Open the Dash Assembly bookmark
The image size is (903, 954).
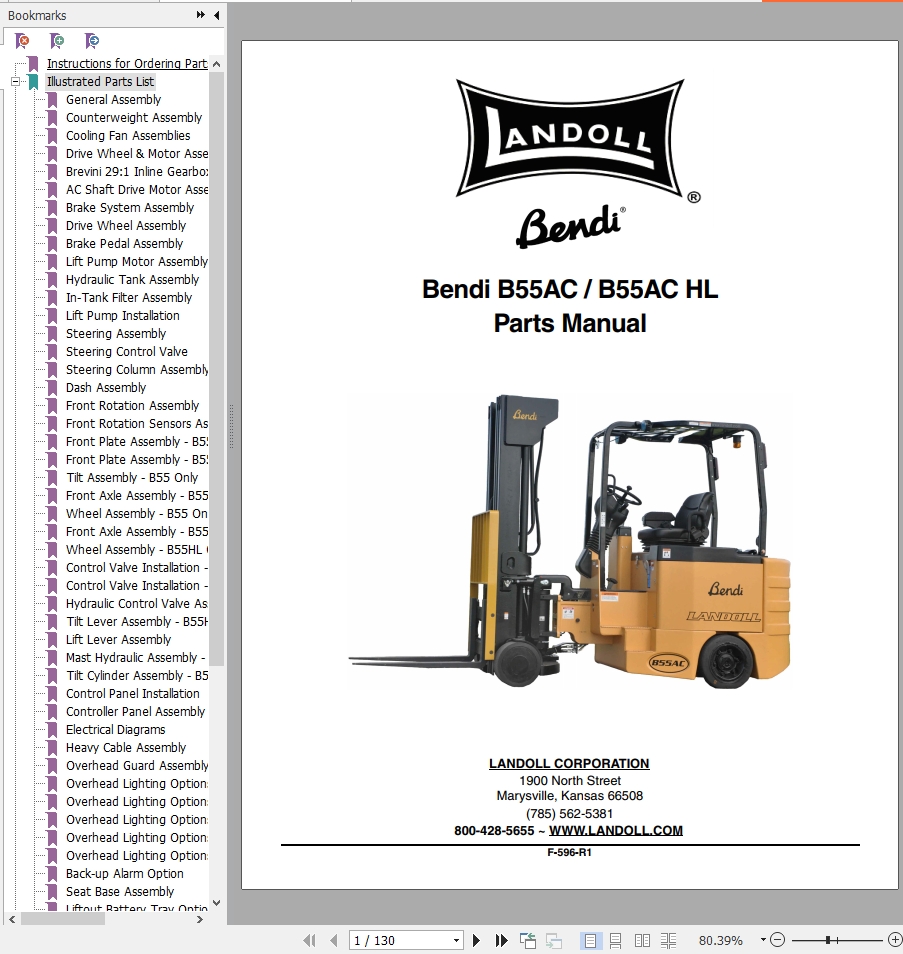pyautogui.click(x=106, y=388)
